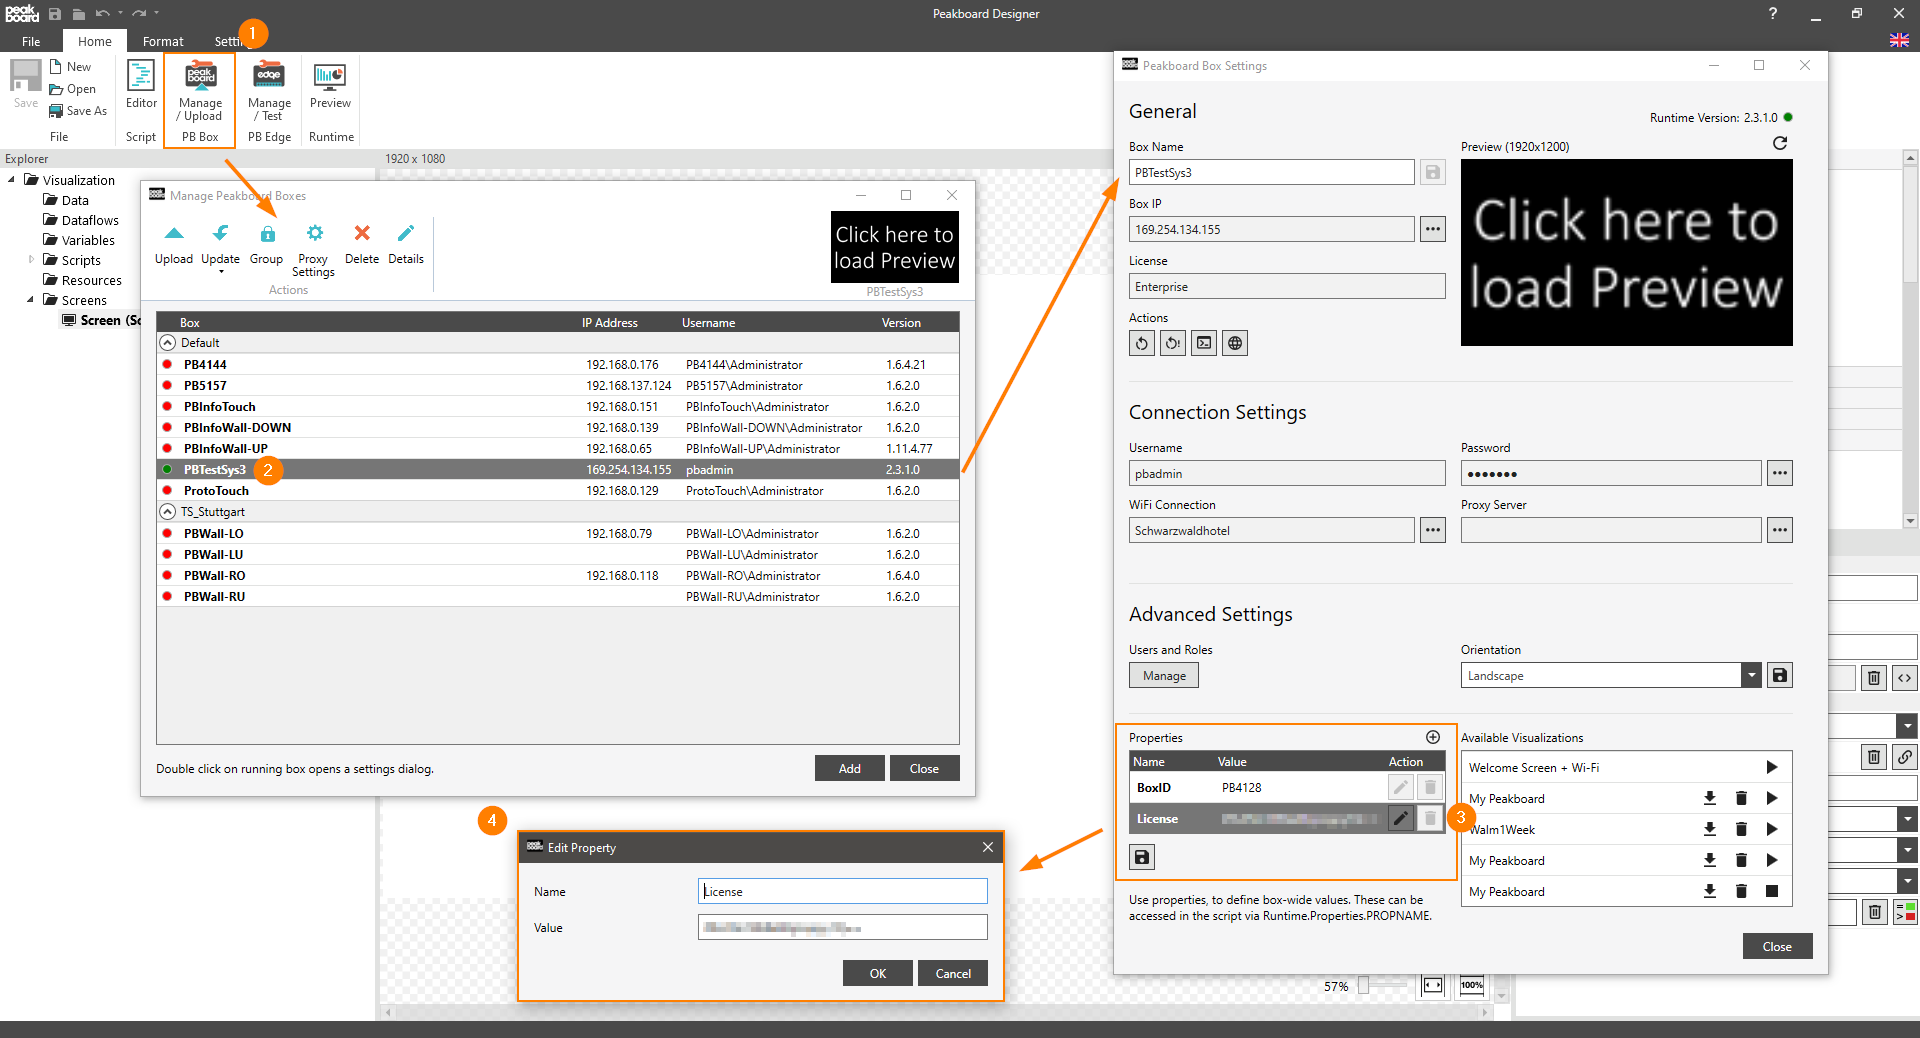1920x1038 pixels.
Task: Click the Upload action in Manage Peakboard Boxes
Action: [174, 244]
